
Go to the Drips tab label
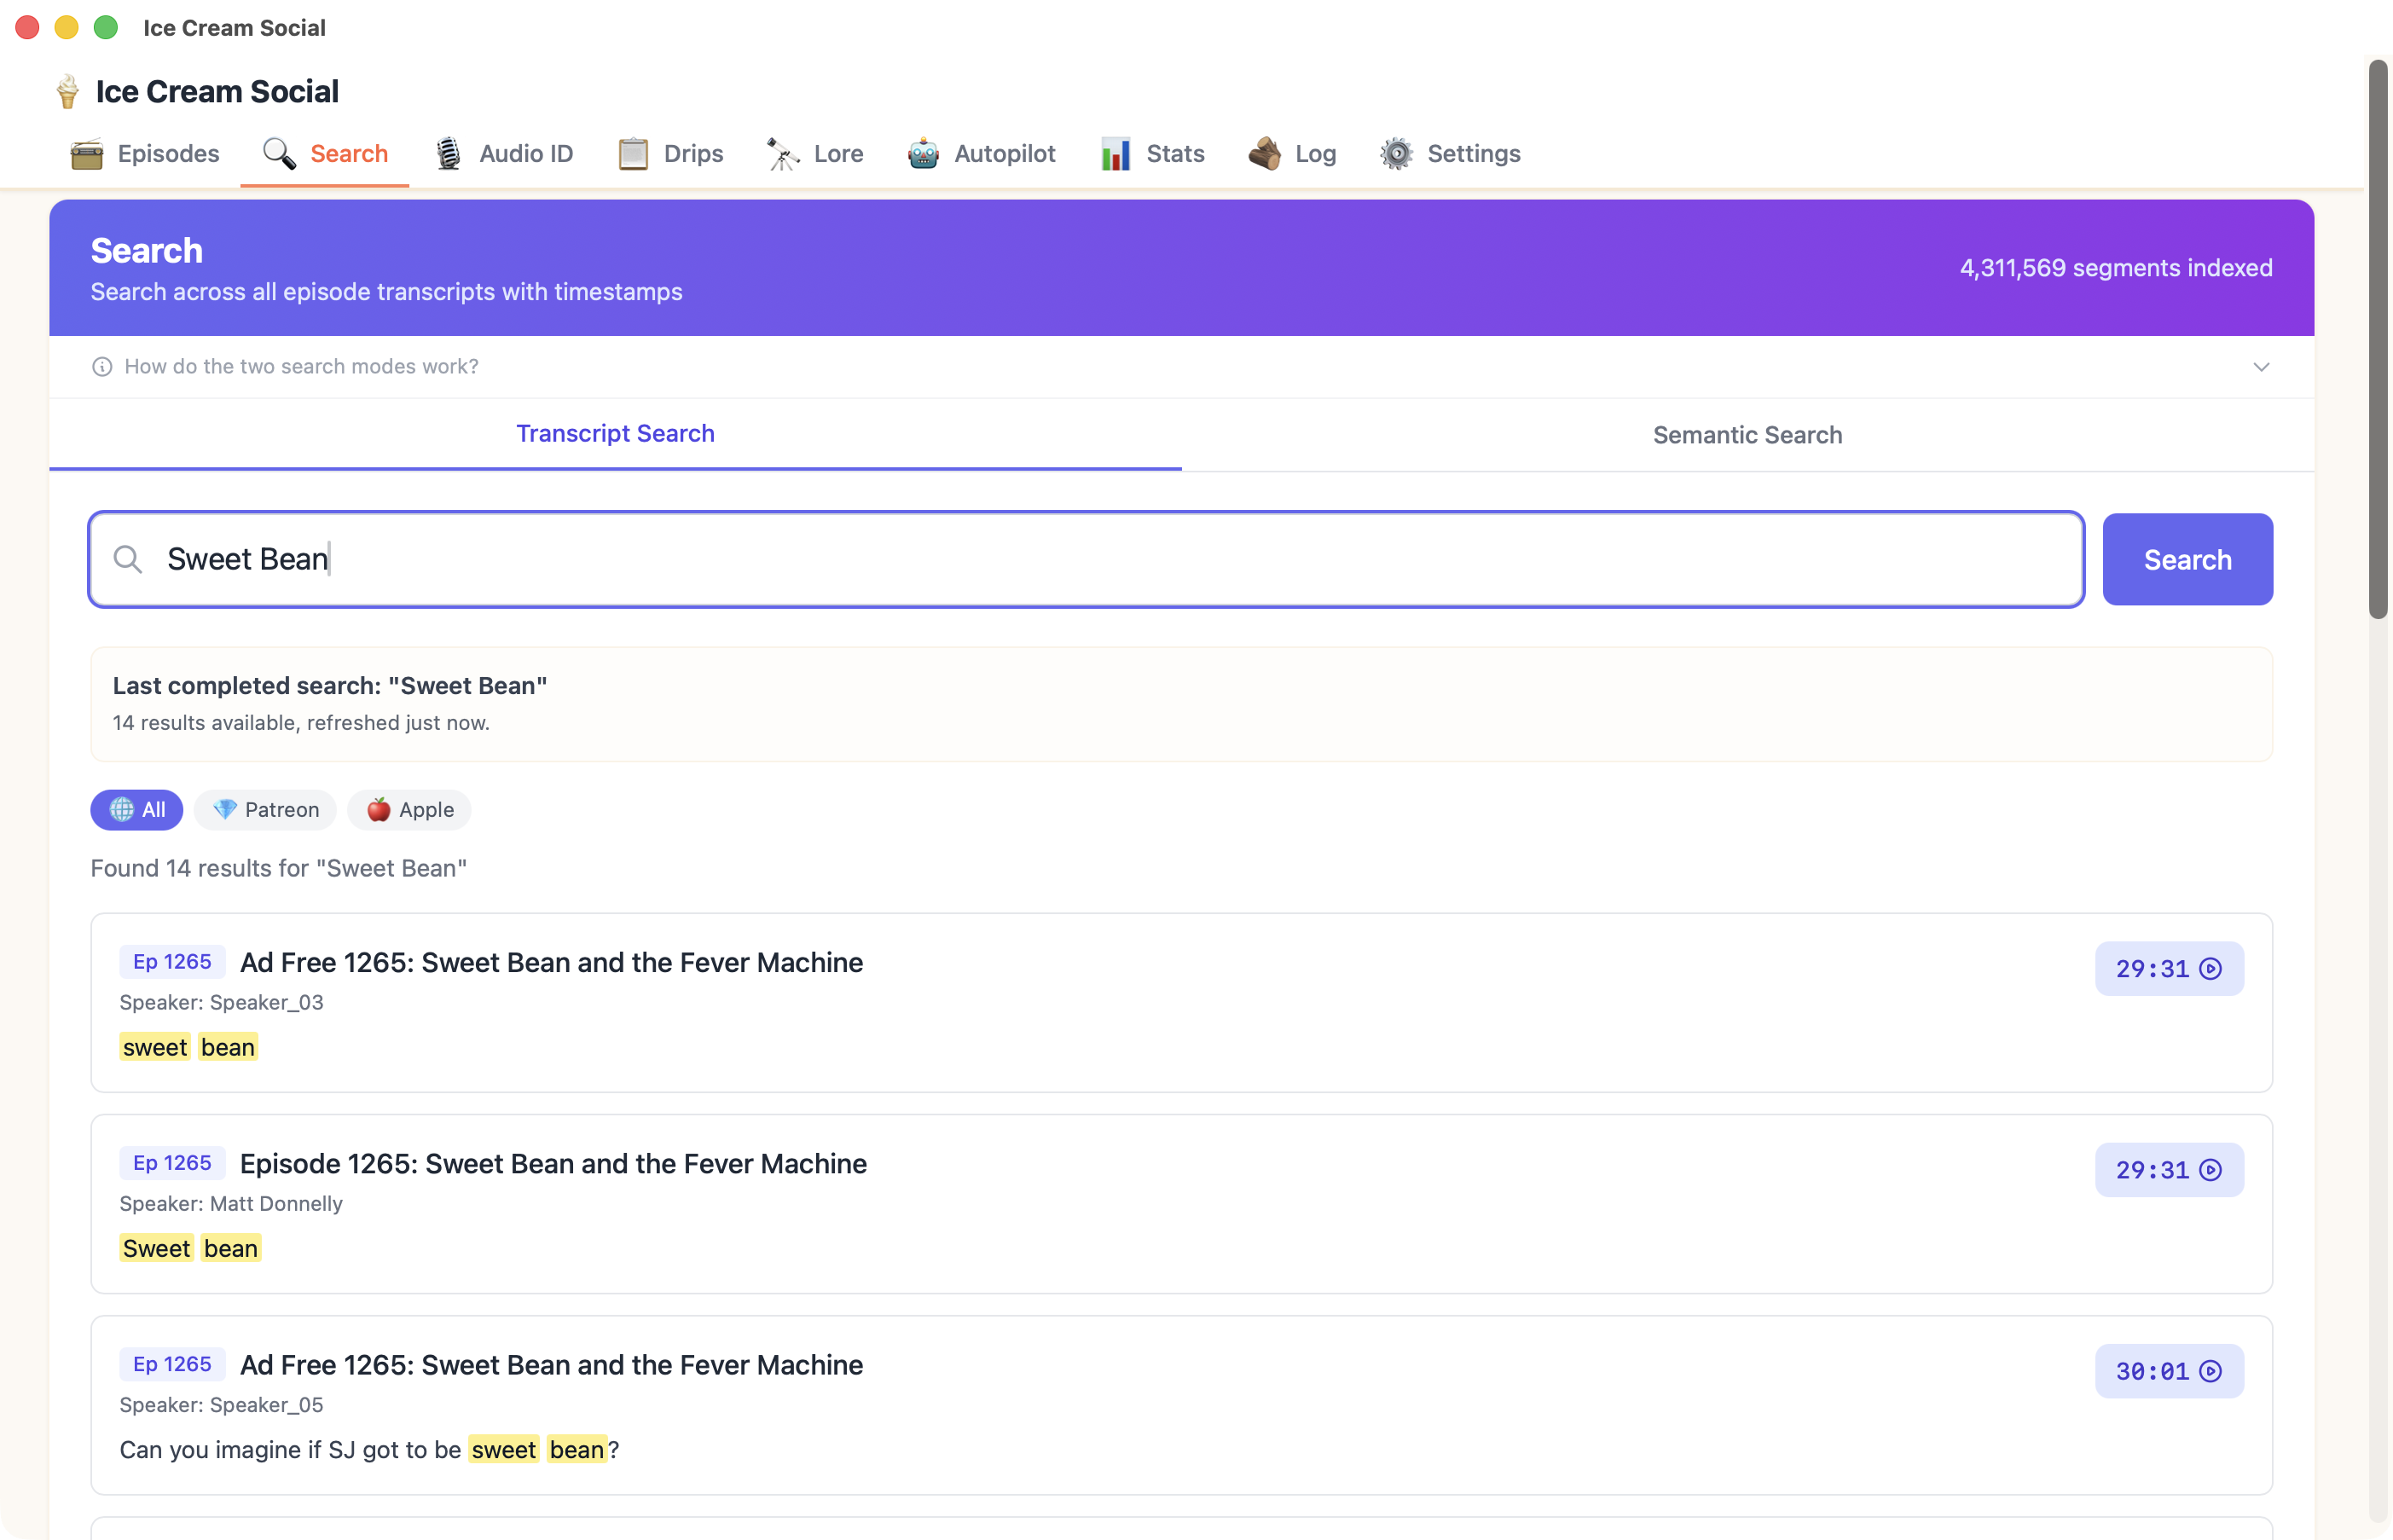click(x=693, y=154)
